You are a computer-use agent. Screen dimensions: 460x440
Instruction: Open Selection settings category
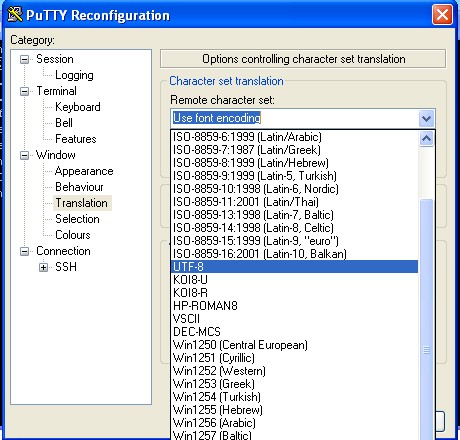[77, 219]
